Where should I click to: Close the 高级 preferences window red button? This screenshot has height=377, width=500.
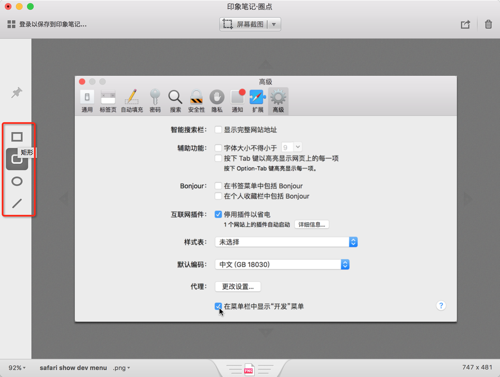point(82,82)
